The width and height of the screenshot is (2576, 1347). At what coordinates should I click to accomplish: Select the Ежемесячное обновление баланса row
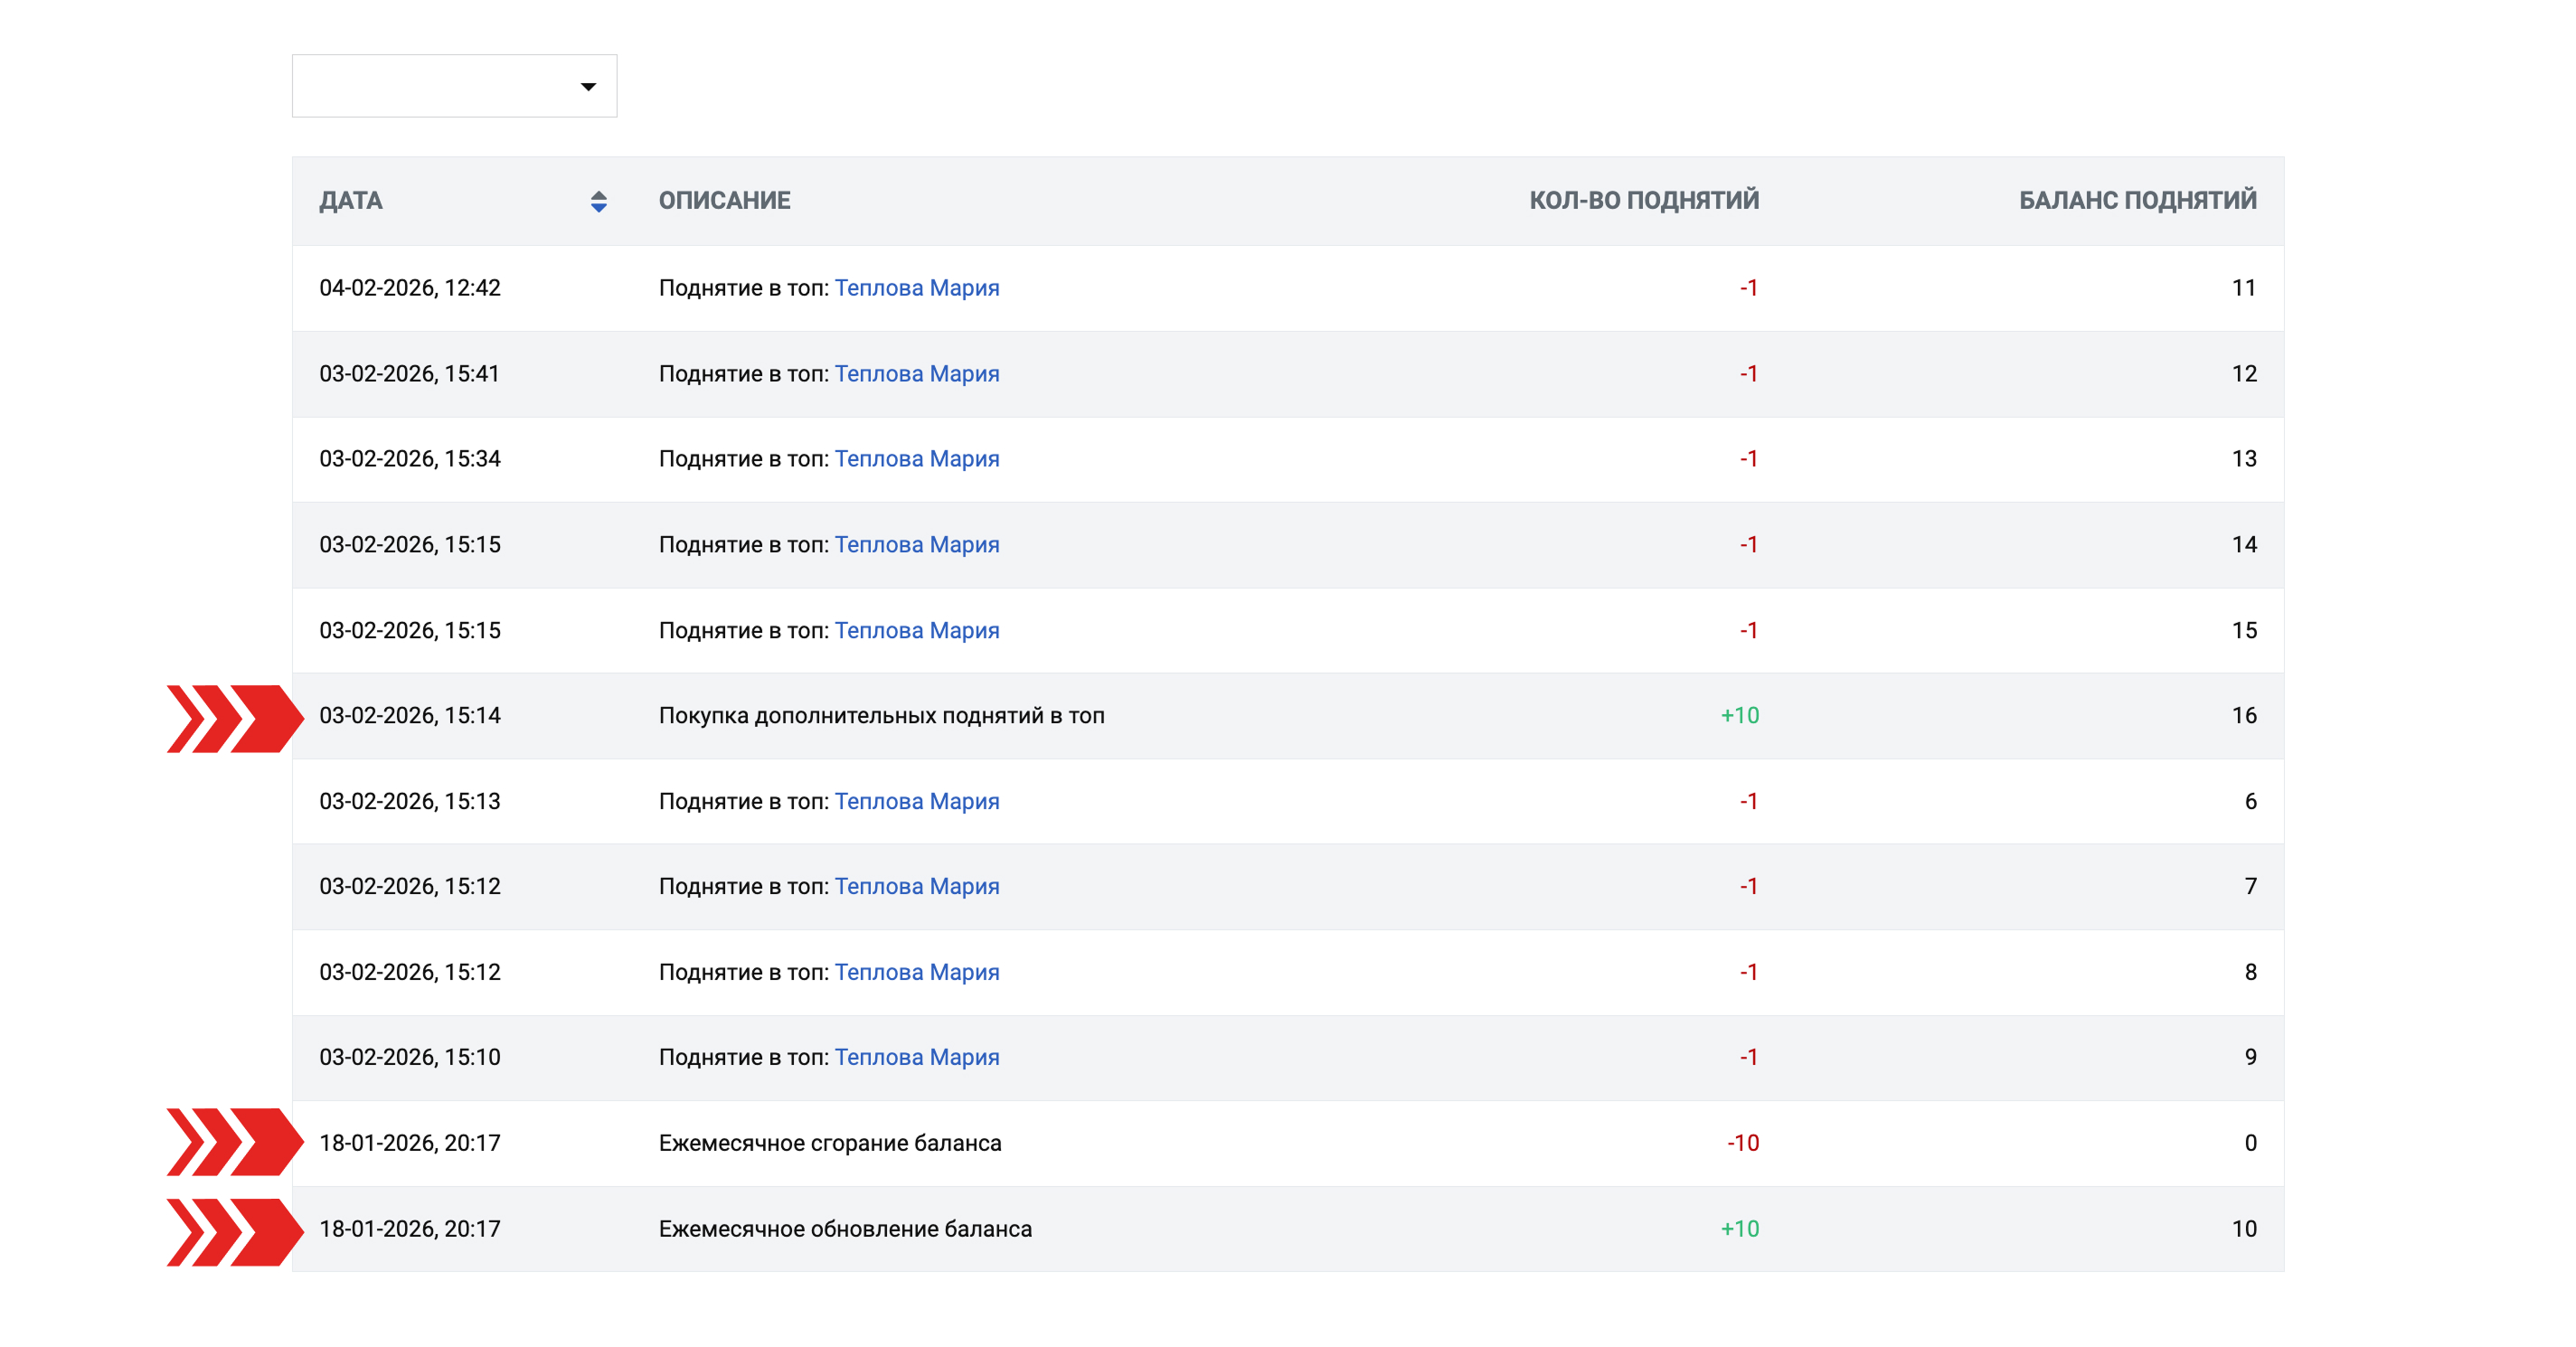coord(845,1229)
